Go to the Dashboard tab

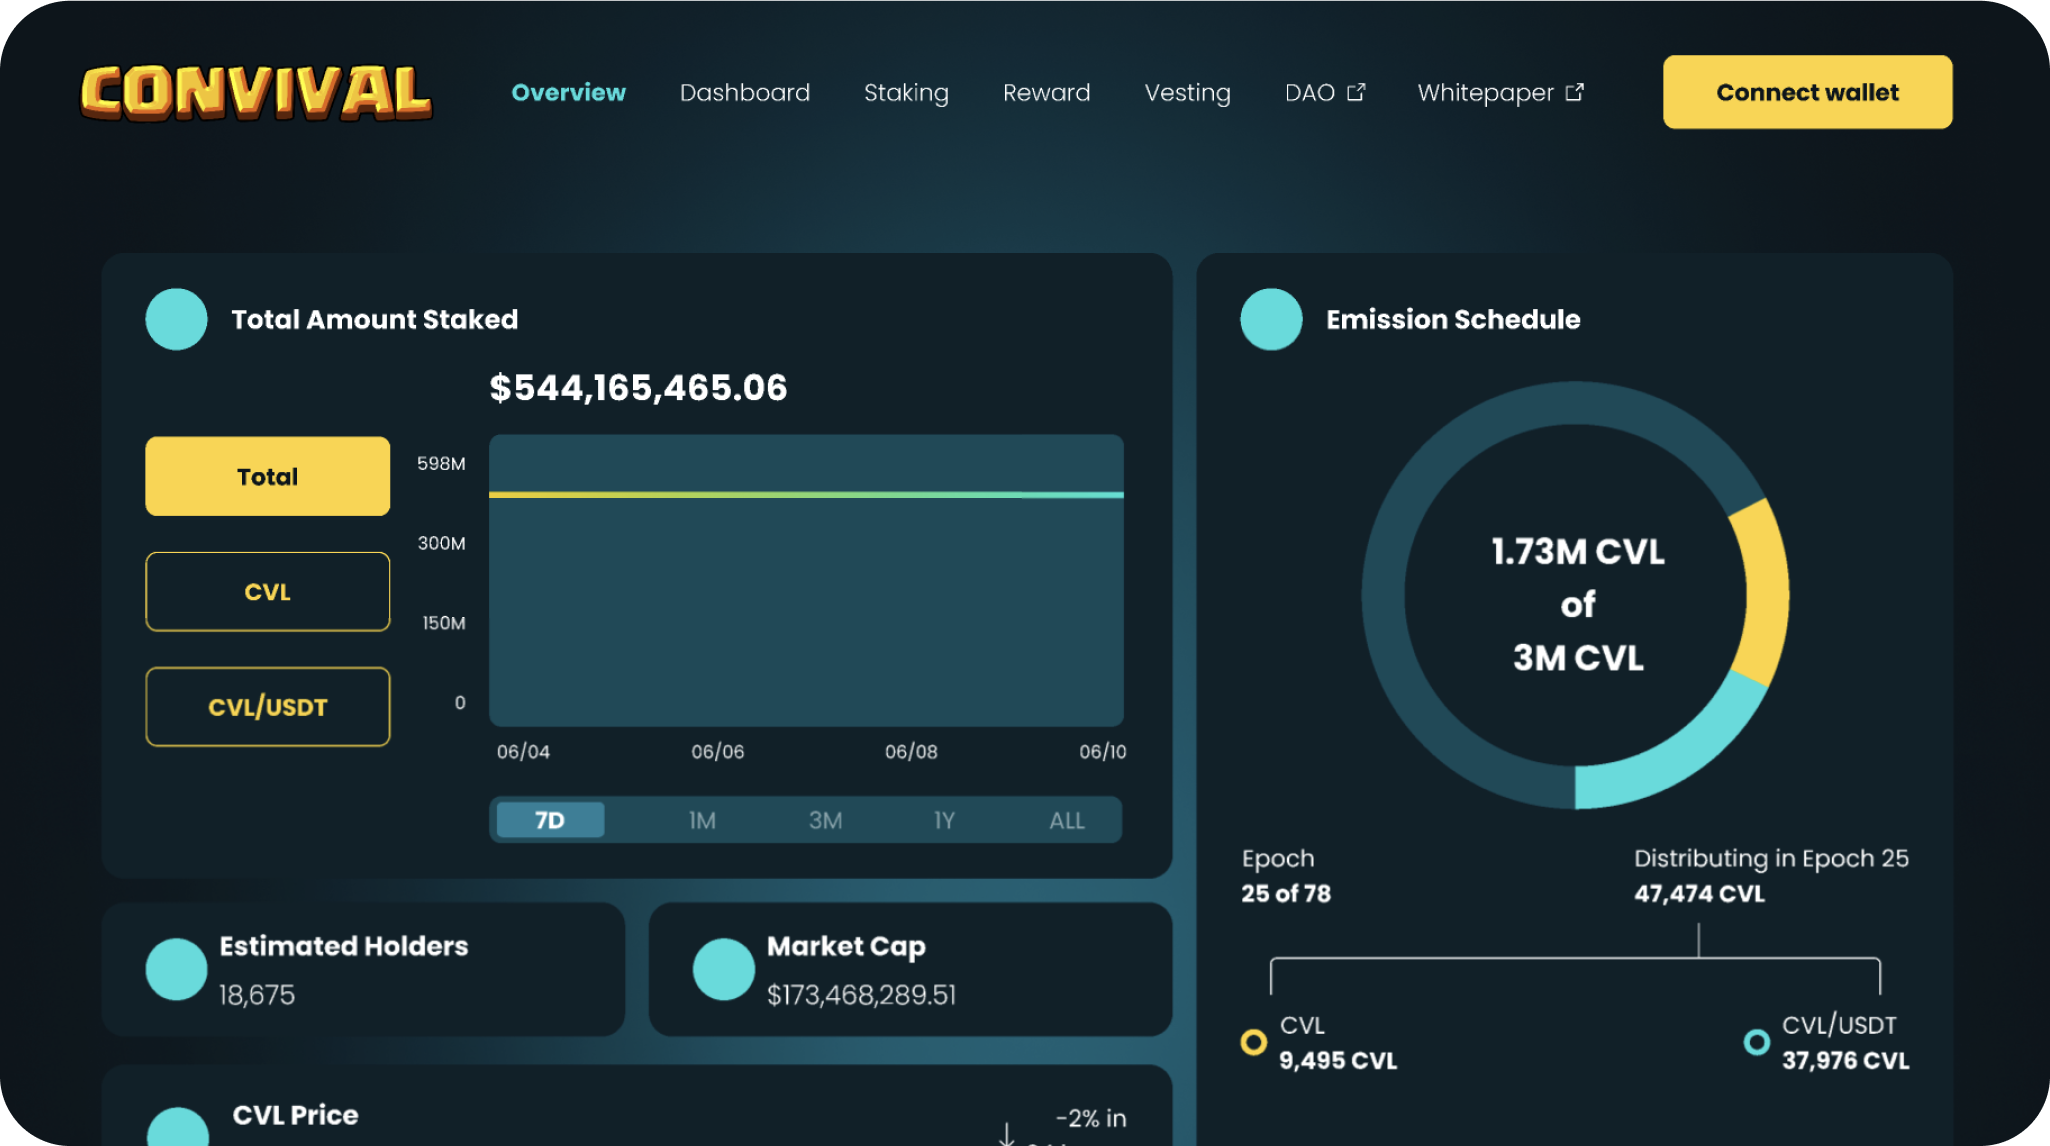[x=745, y=92]
